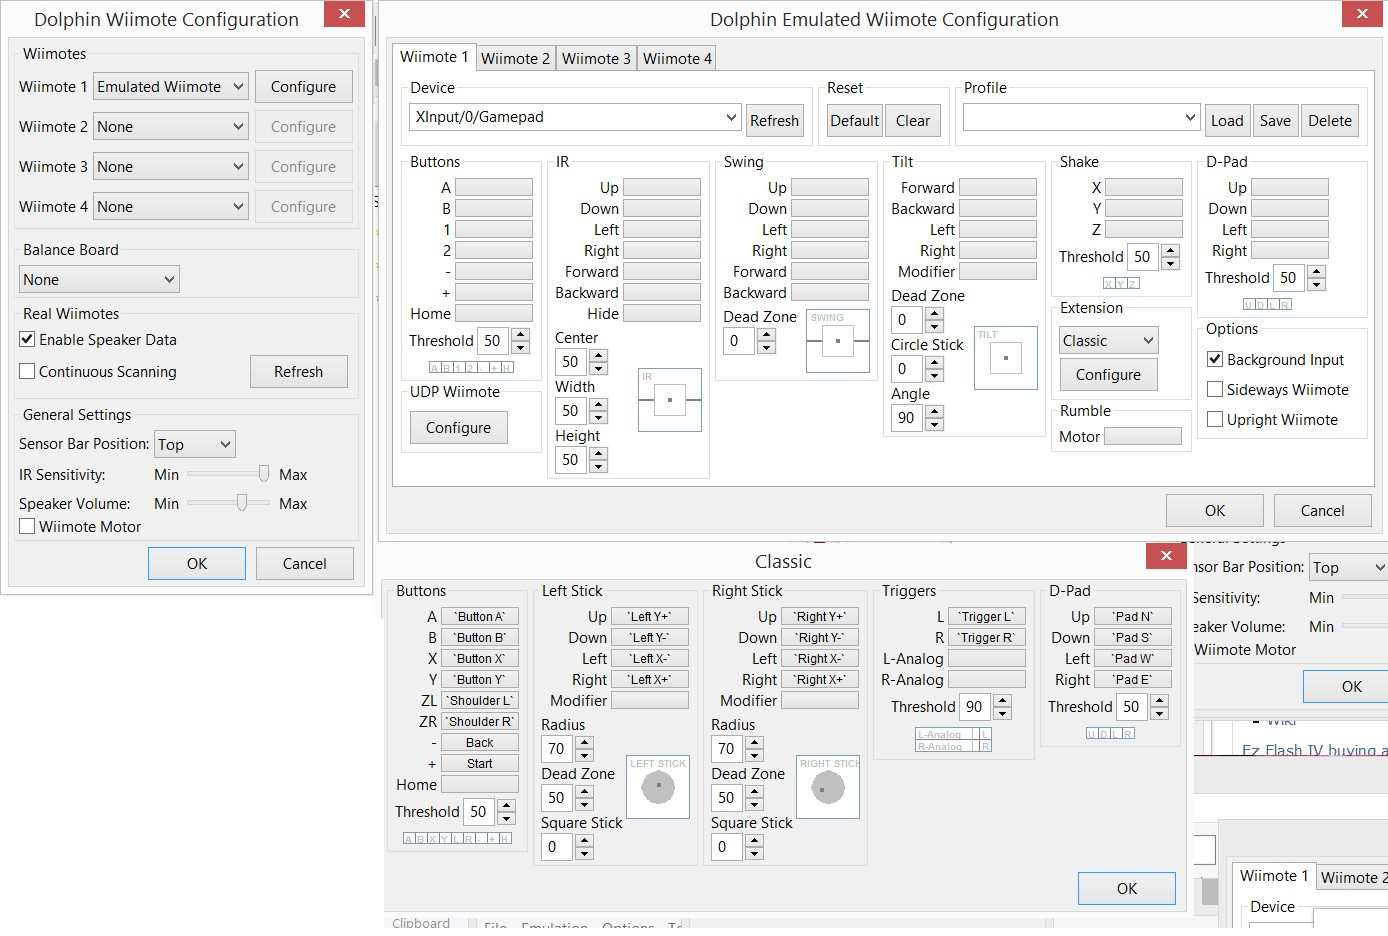
Task: Cancel the Emulated Wiimote Configuration dialog
Action: coord(1323,510)
